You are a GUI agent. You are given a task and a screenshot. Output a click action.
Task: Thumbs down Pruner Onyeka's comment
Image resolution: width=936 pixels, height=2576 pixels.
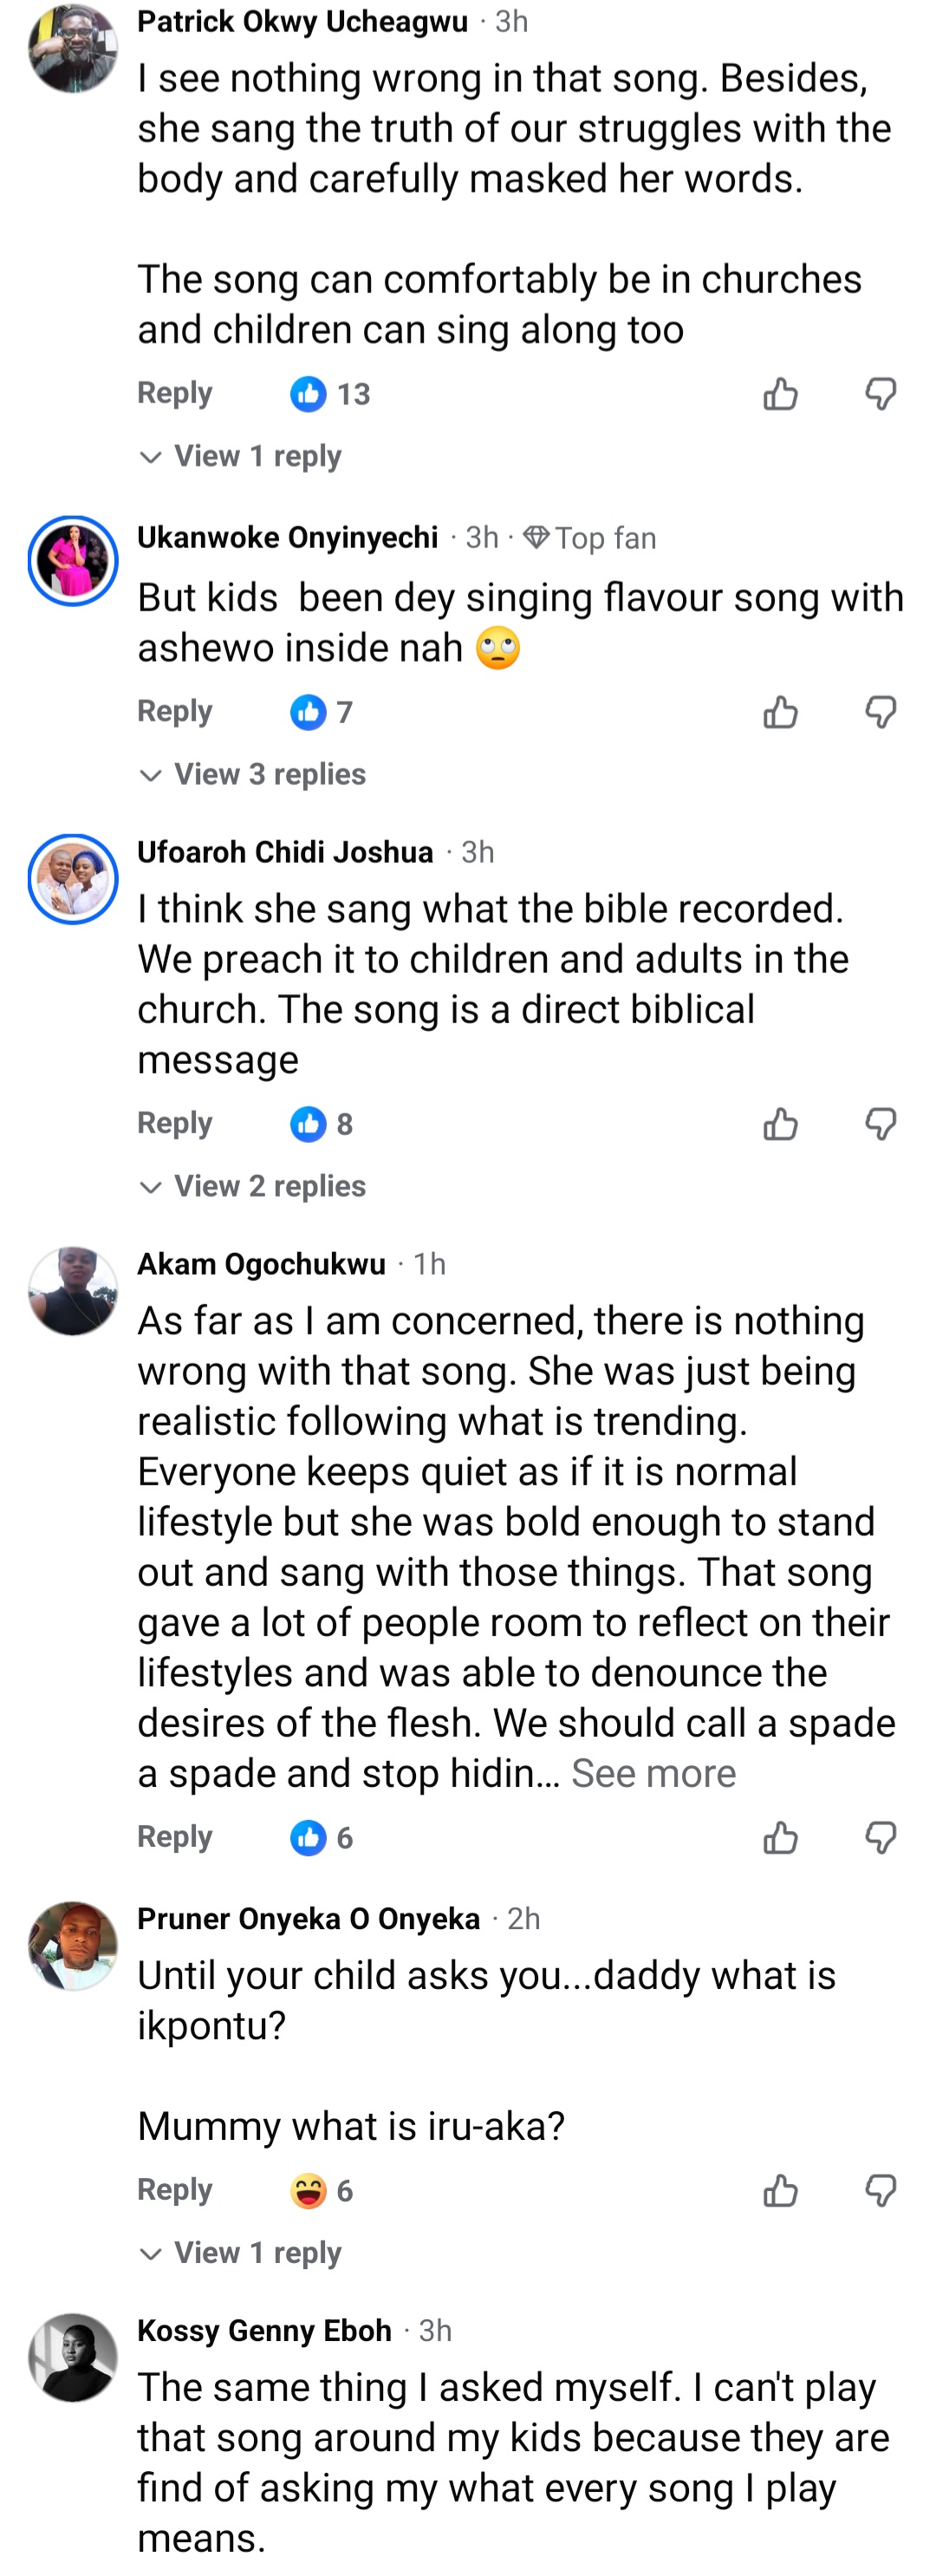coord(880,2191)
